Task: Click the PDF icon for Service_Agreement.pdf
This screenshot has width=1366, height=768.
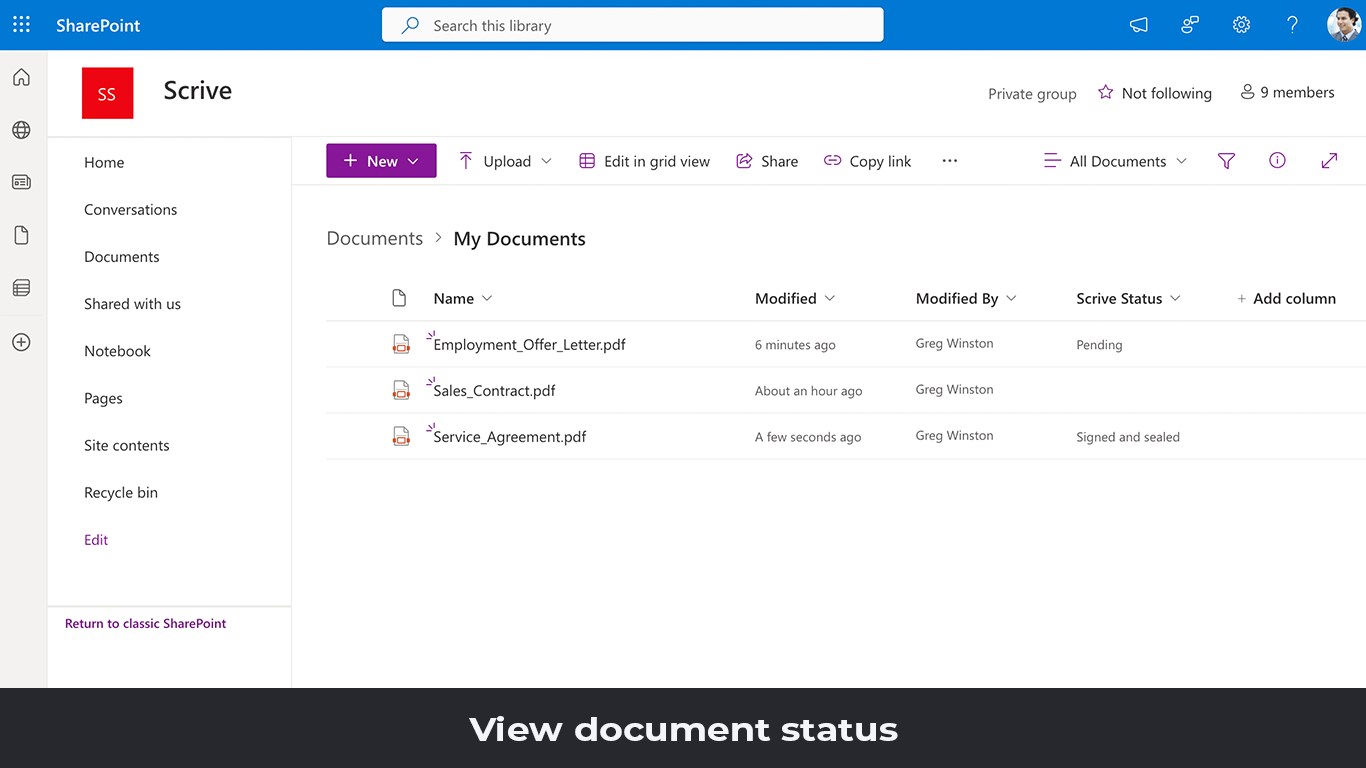Action: 401,436
